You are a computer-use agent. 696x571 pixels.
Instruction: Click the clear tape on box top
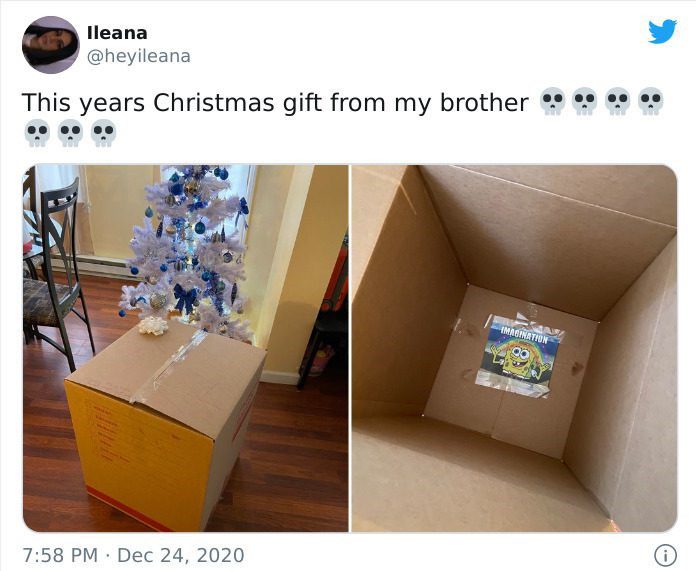(x=171, y=366)
